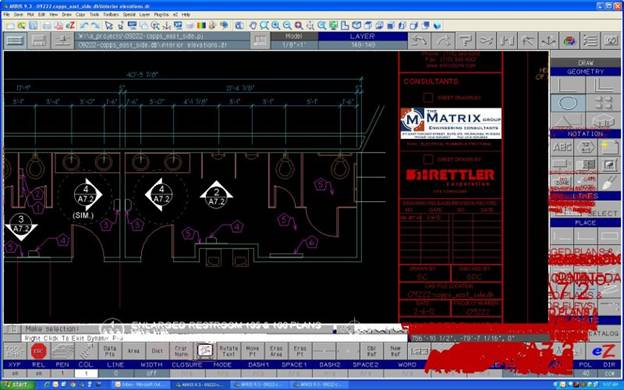Open the Layer menu
The width and height of the screenshot is (624, 390).
[144, 14]
